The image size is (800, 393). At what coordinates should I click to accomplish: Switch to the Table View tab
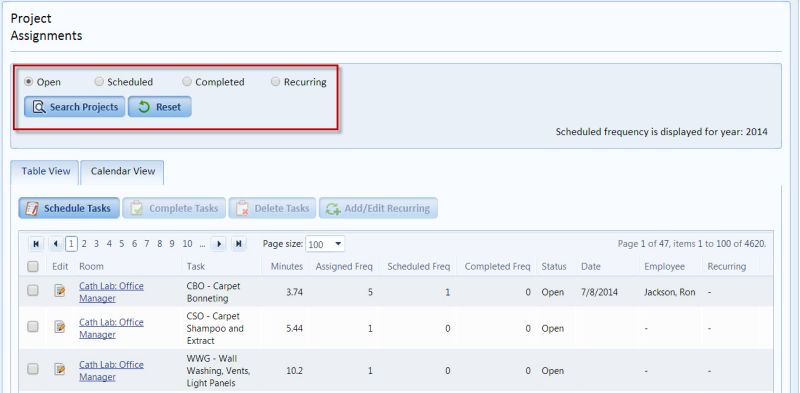click(x=45, y=171)
